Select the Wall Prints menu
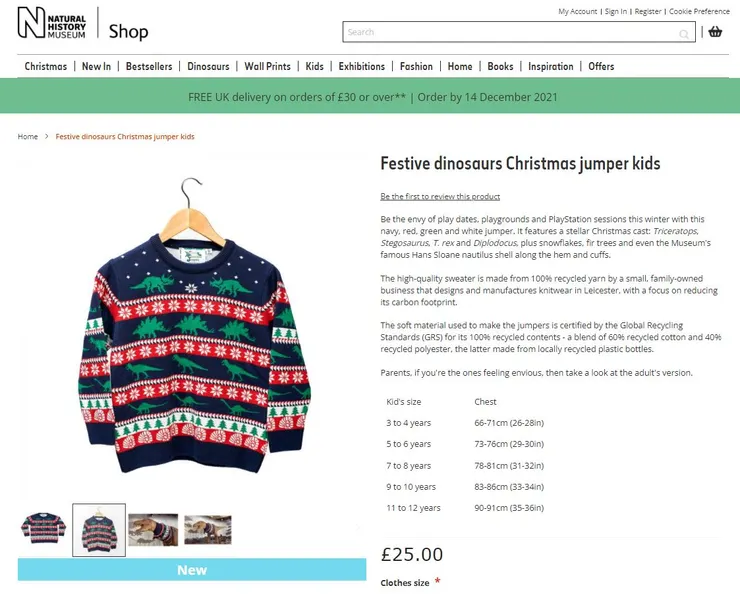This screenshot has width=740, height=594. 267,66
